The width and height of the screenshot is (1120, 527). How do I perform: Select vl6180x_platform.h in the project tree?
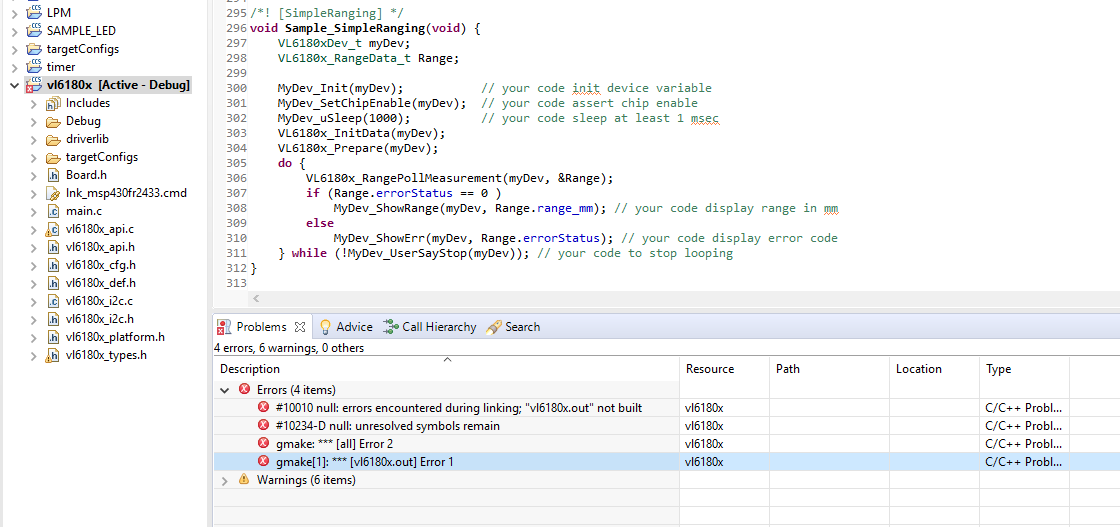[115, 337]
